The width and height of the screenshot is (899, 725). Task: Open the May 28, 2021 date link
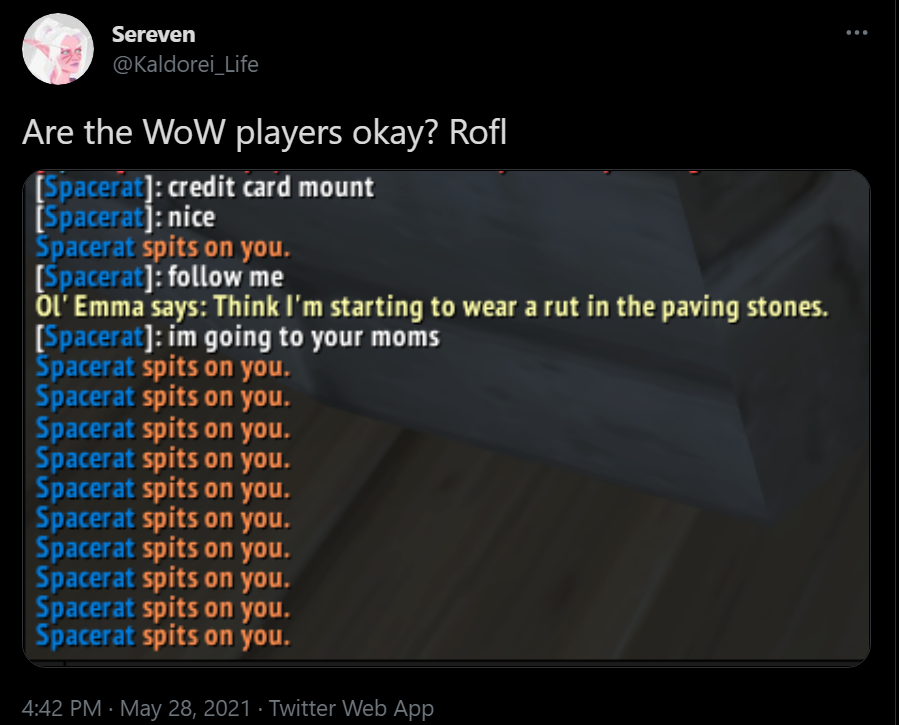185,708
